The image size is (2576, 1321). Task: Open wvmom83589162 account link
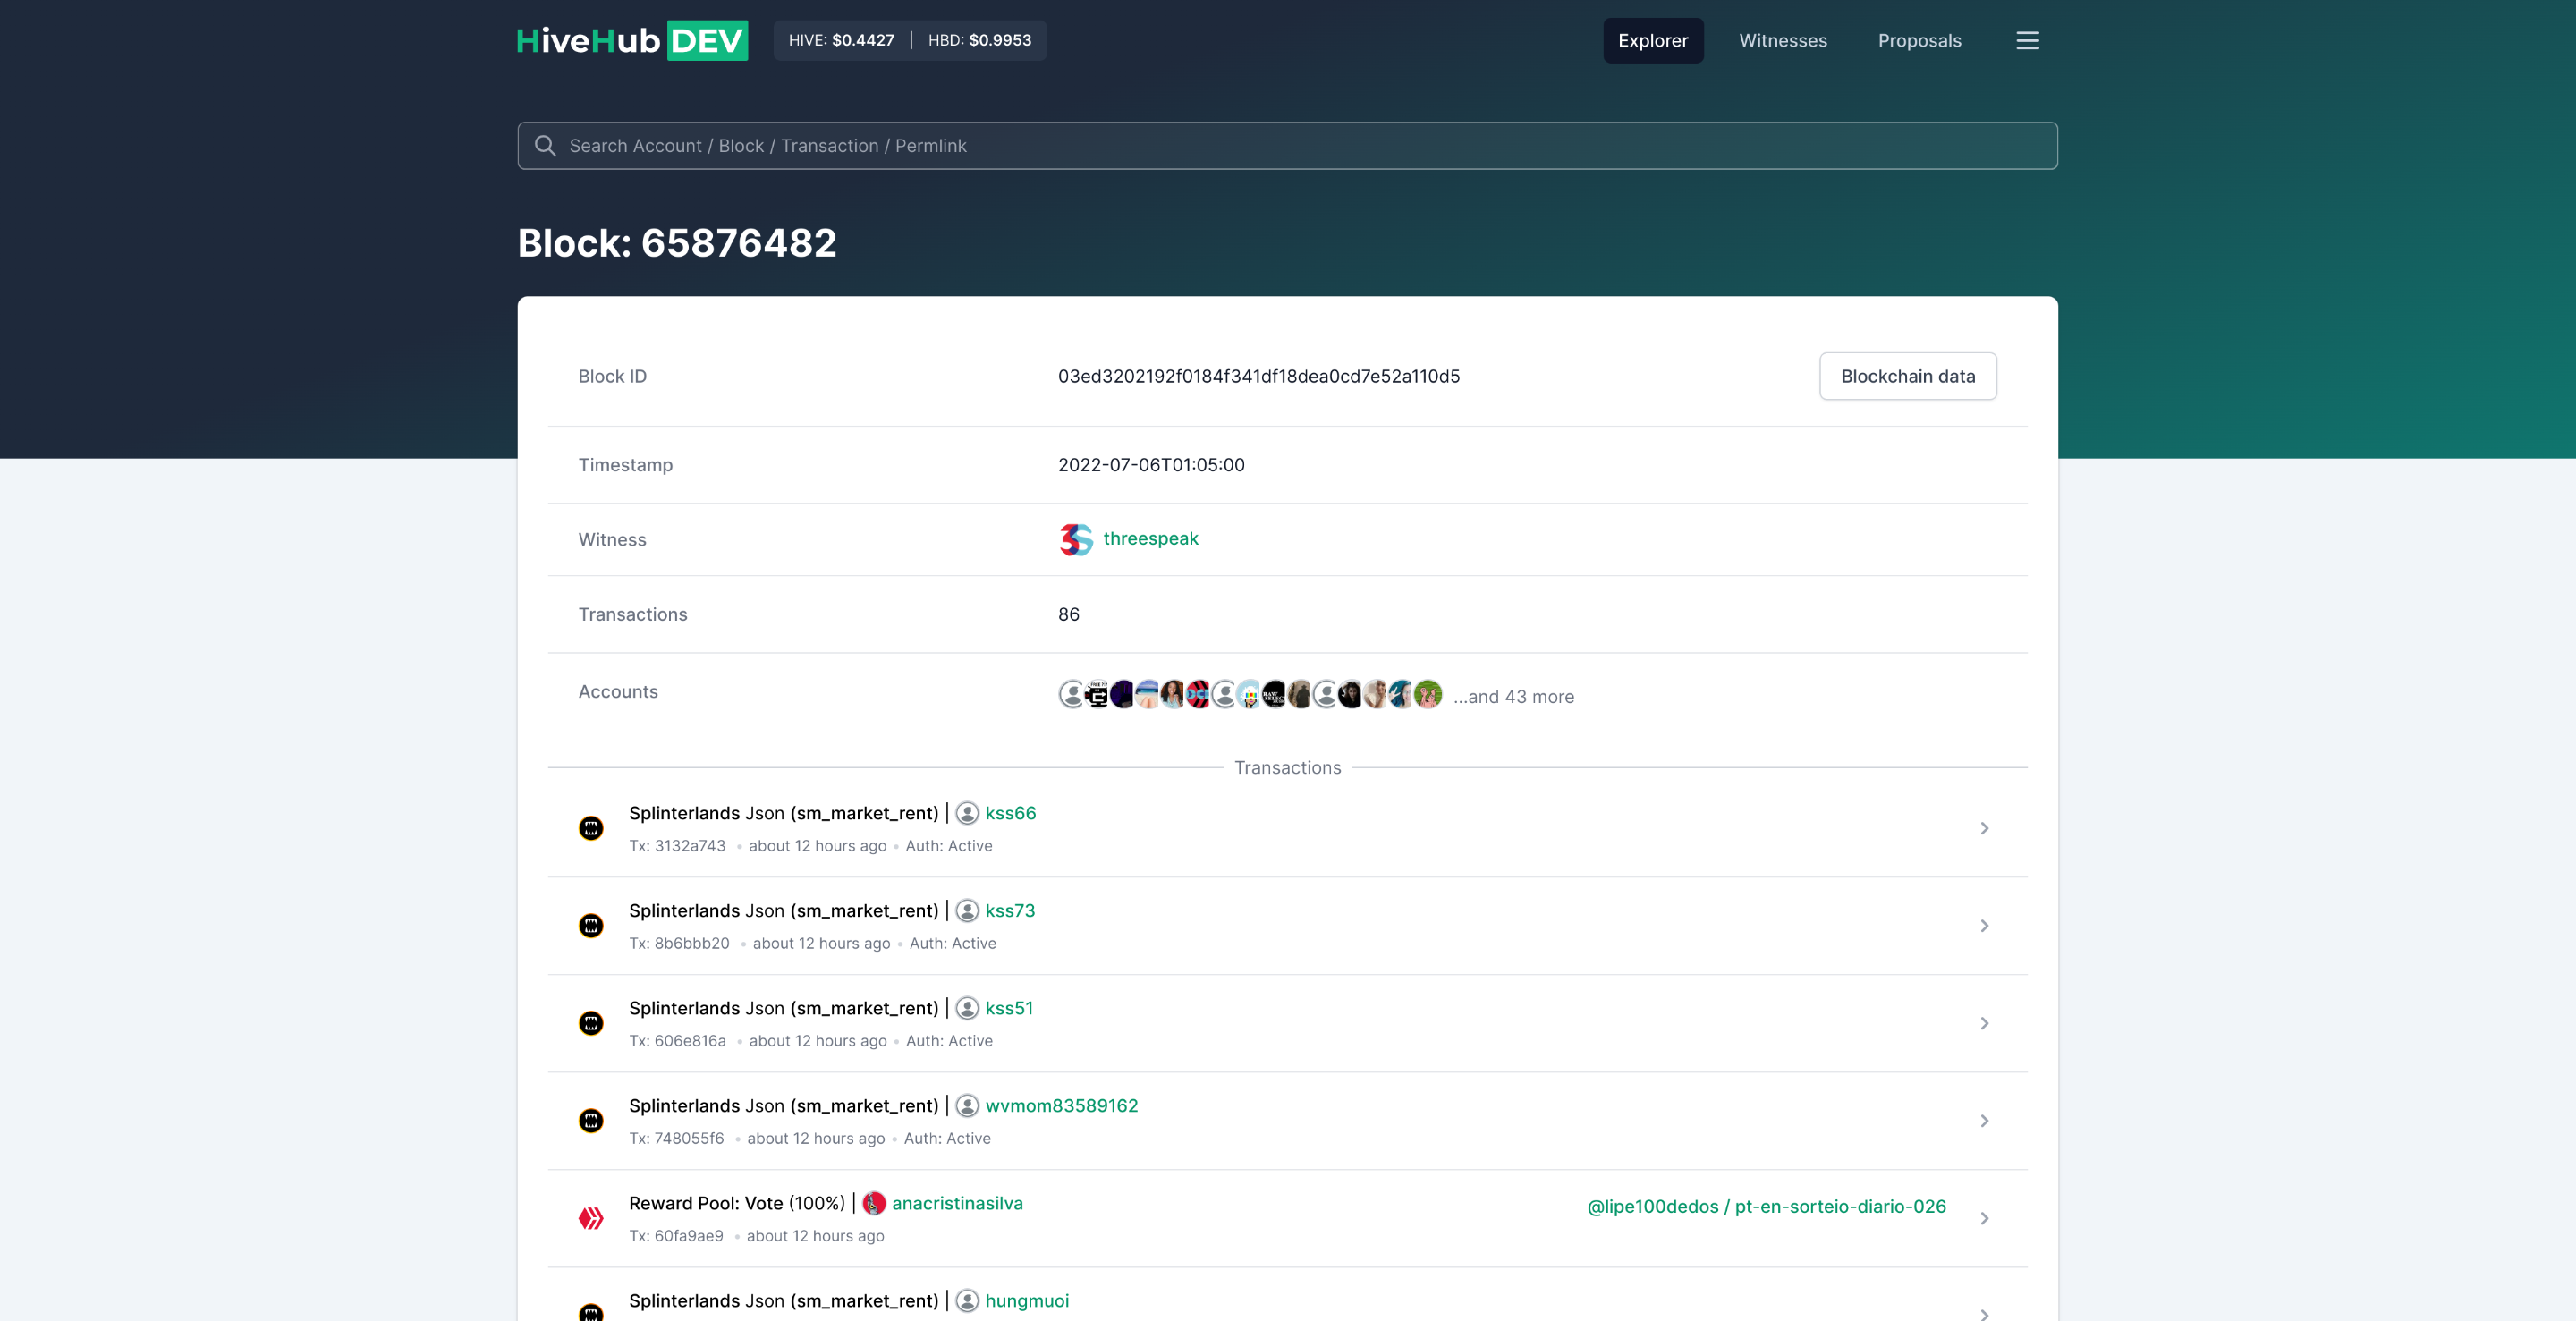1061,1106
